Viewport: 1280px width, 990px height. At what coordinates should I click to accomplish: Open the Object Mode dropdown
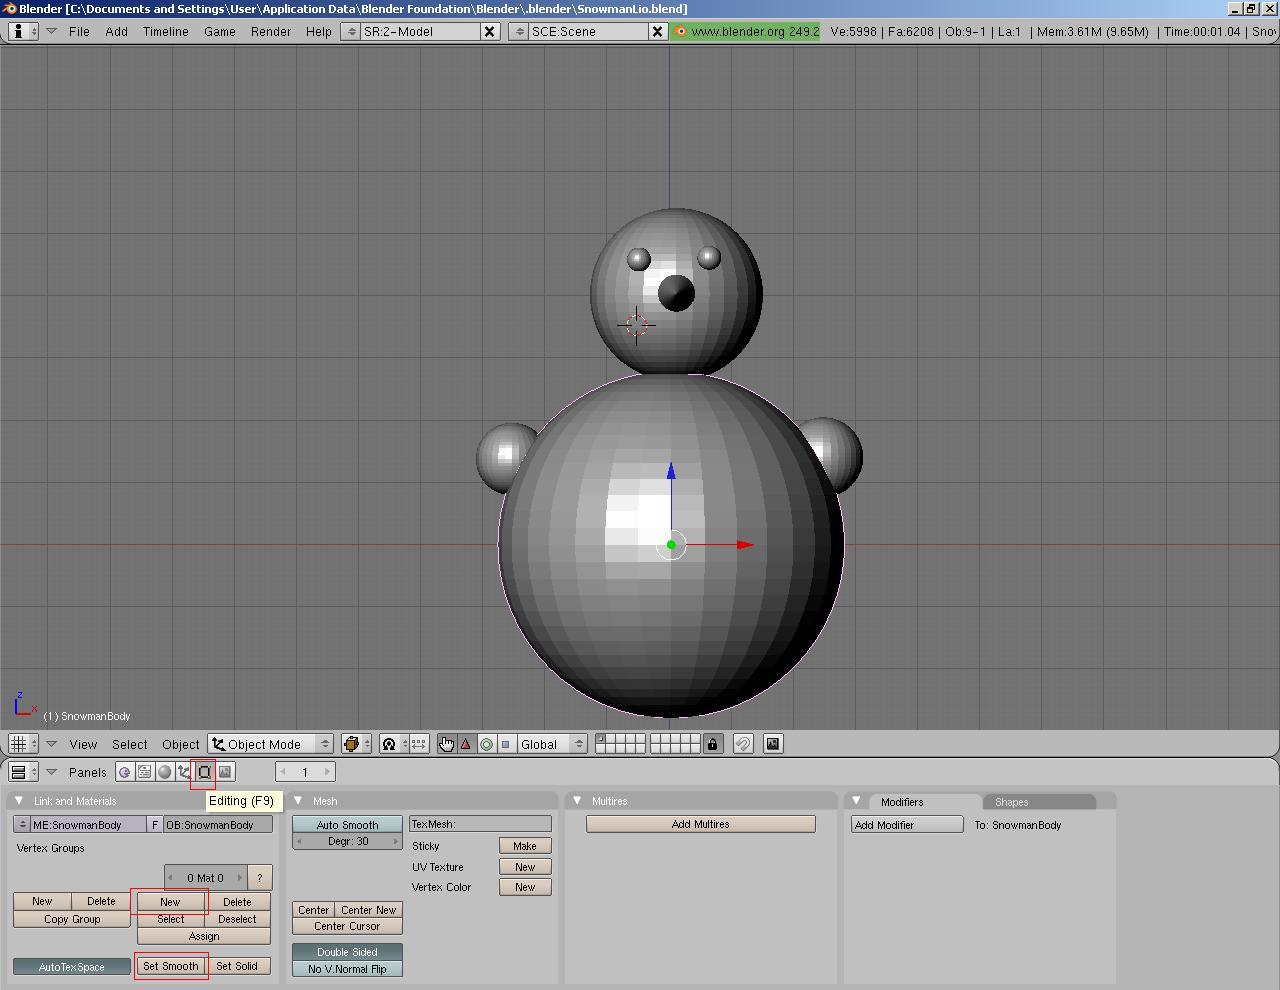[268, 743]
